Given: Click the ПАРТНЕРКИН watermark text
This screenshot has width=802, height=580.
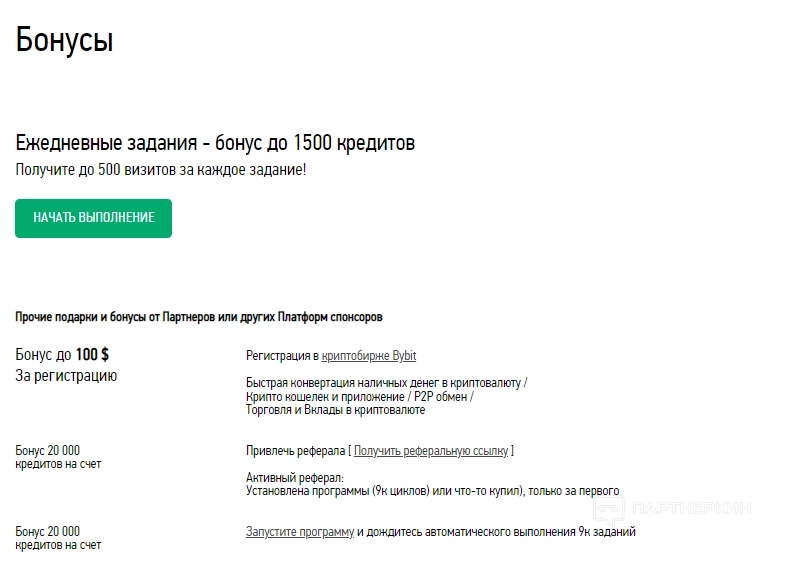Looking at the screenshot, I should point(692,508).
